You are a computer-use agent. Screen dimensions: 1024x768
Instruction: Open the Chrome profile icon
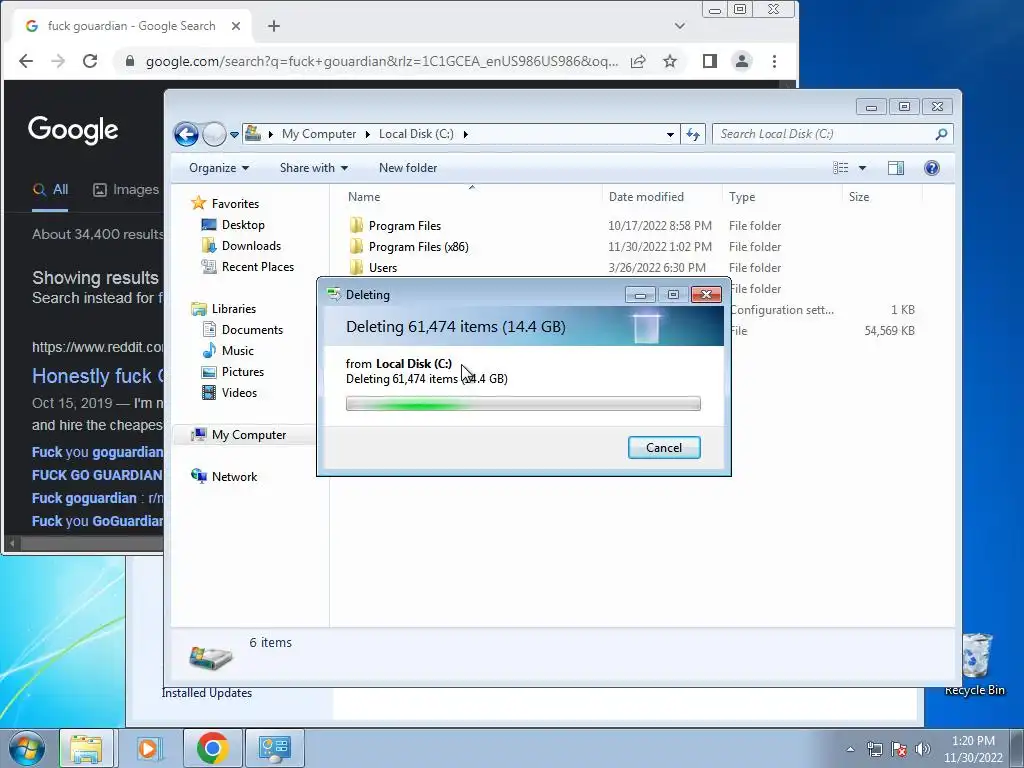[742, 61]
